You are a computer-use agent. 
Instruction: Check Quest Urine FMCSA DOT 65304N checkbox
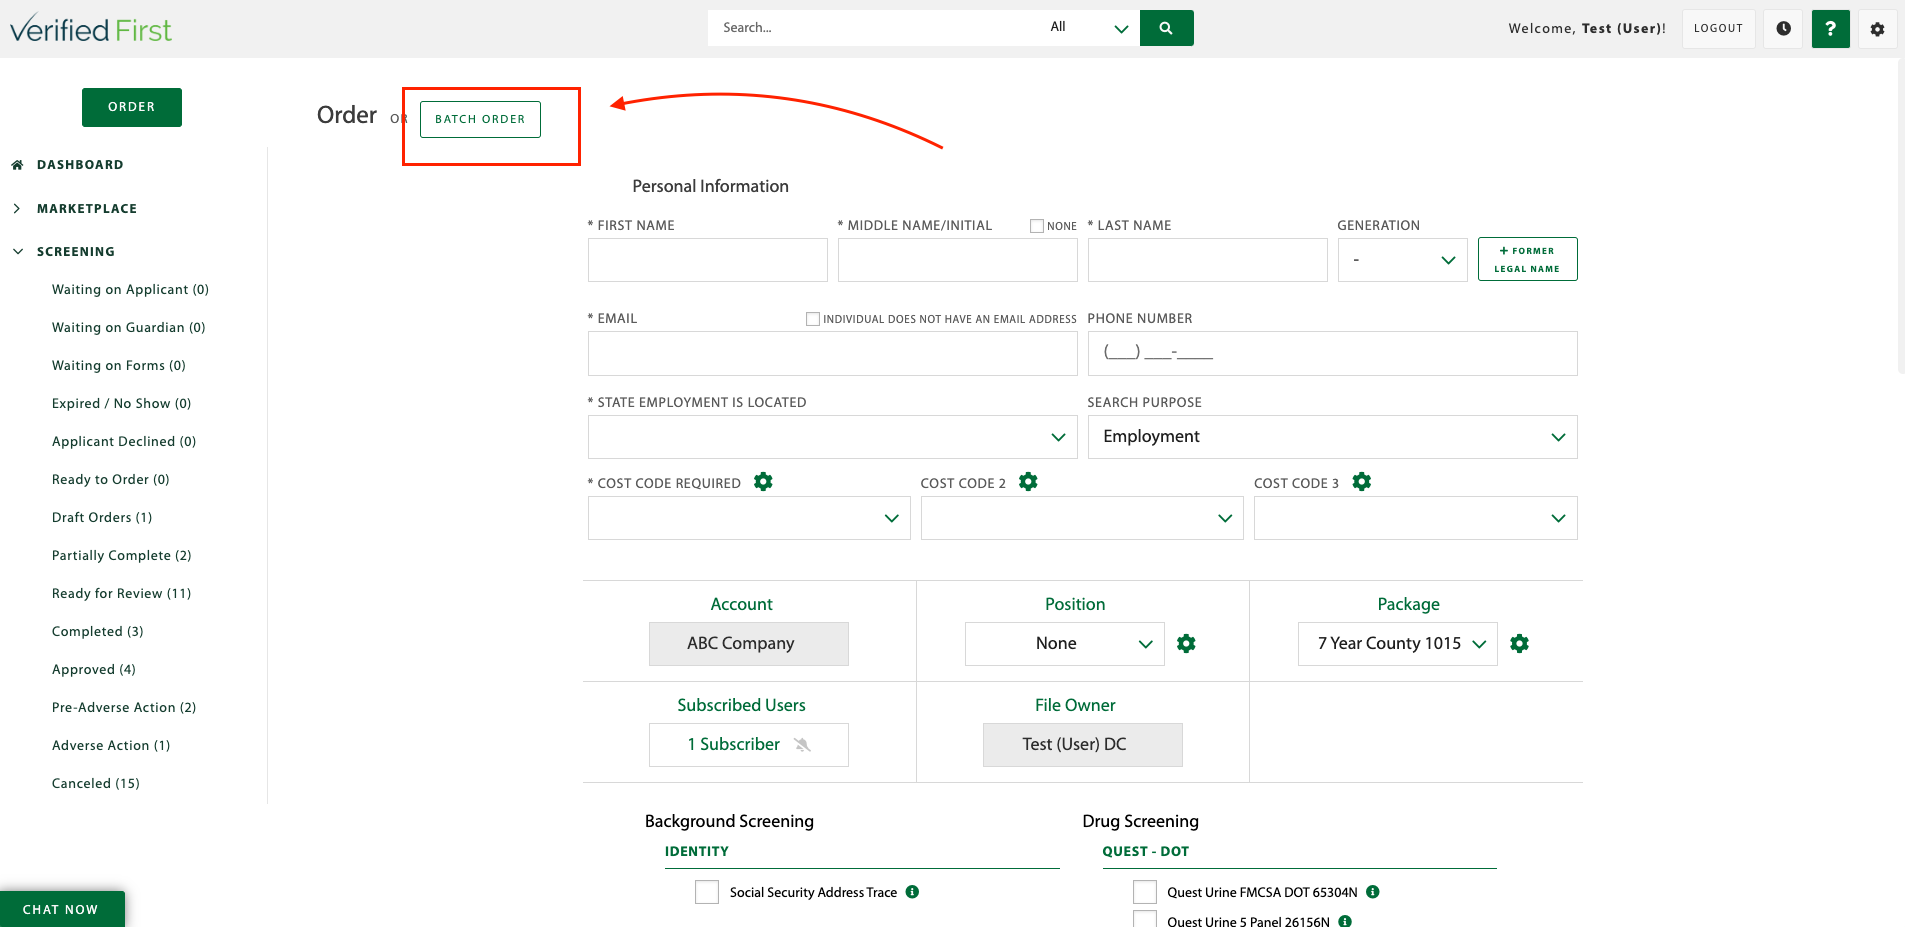pos(1145,892)
